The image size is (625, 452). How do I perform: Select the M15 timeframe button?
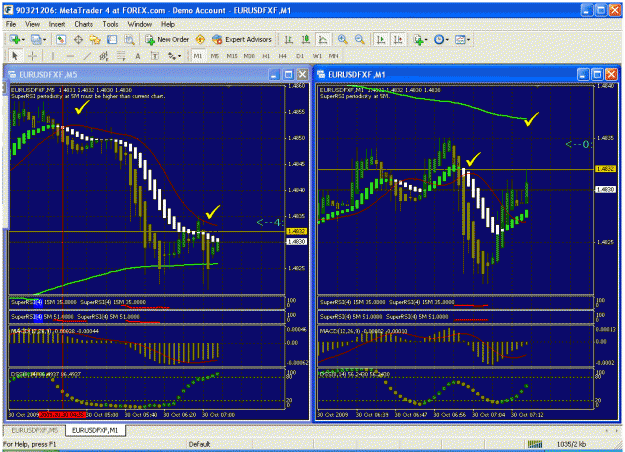(232, 56)
